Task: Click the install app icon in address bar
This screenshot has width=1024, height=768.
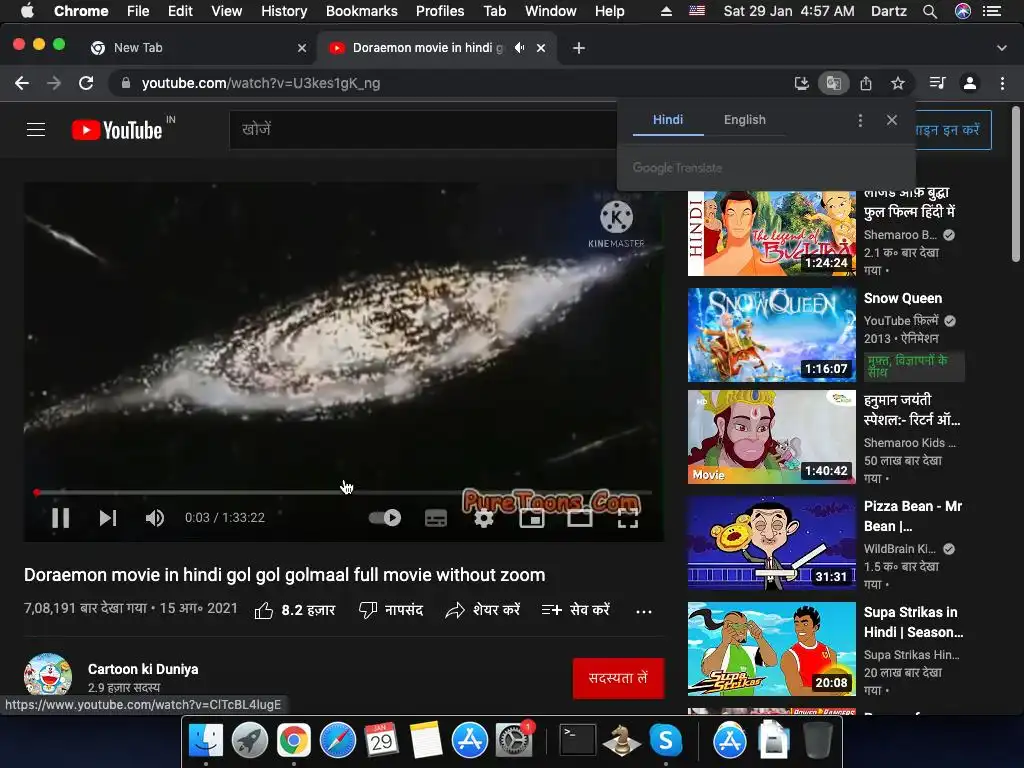Action: pyautogui.click(x=801, y=83)
